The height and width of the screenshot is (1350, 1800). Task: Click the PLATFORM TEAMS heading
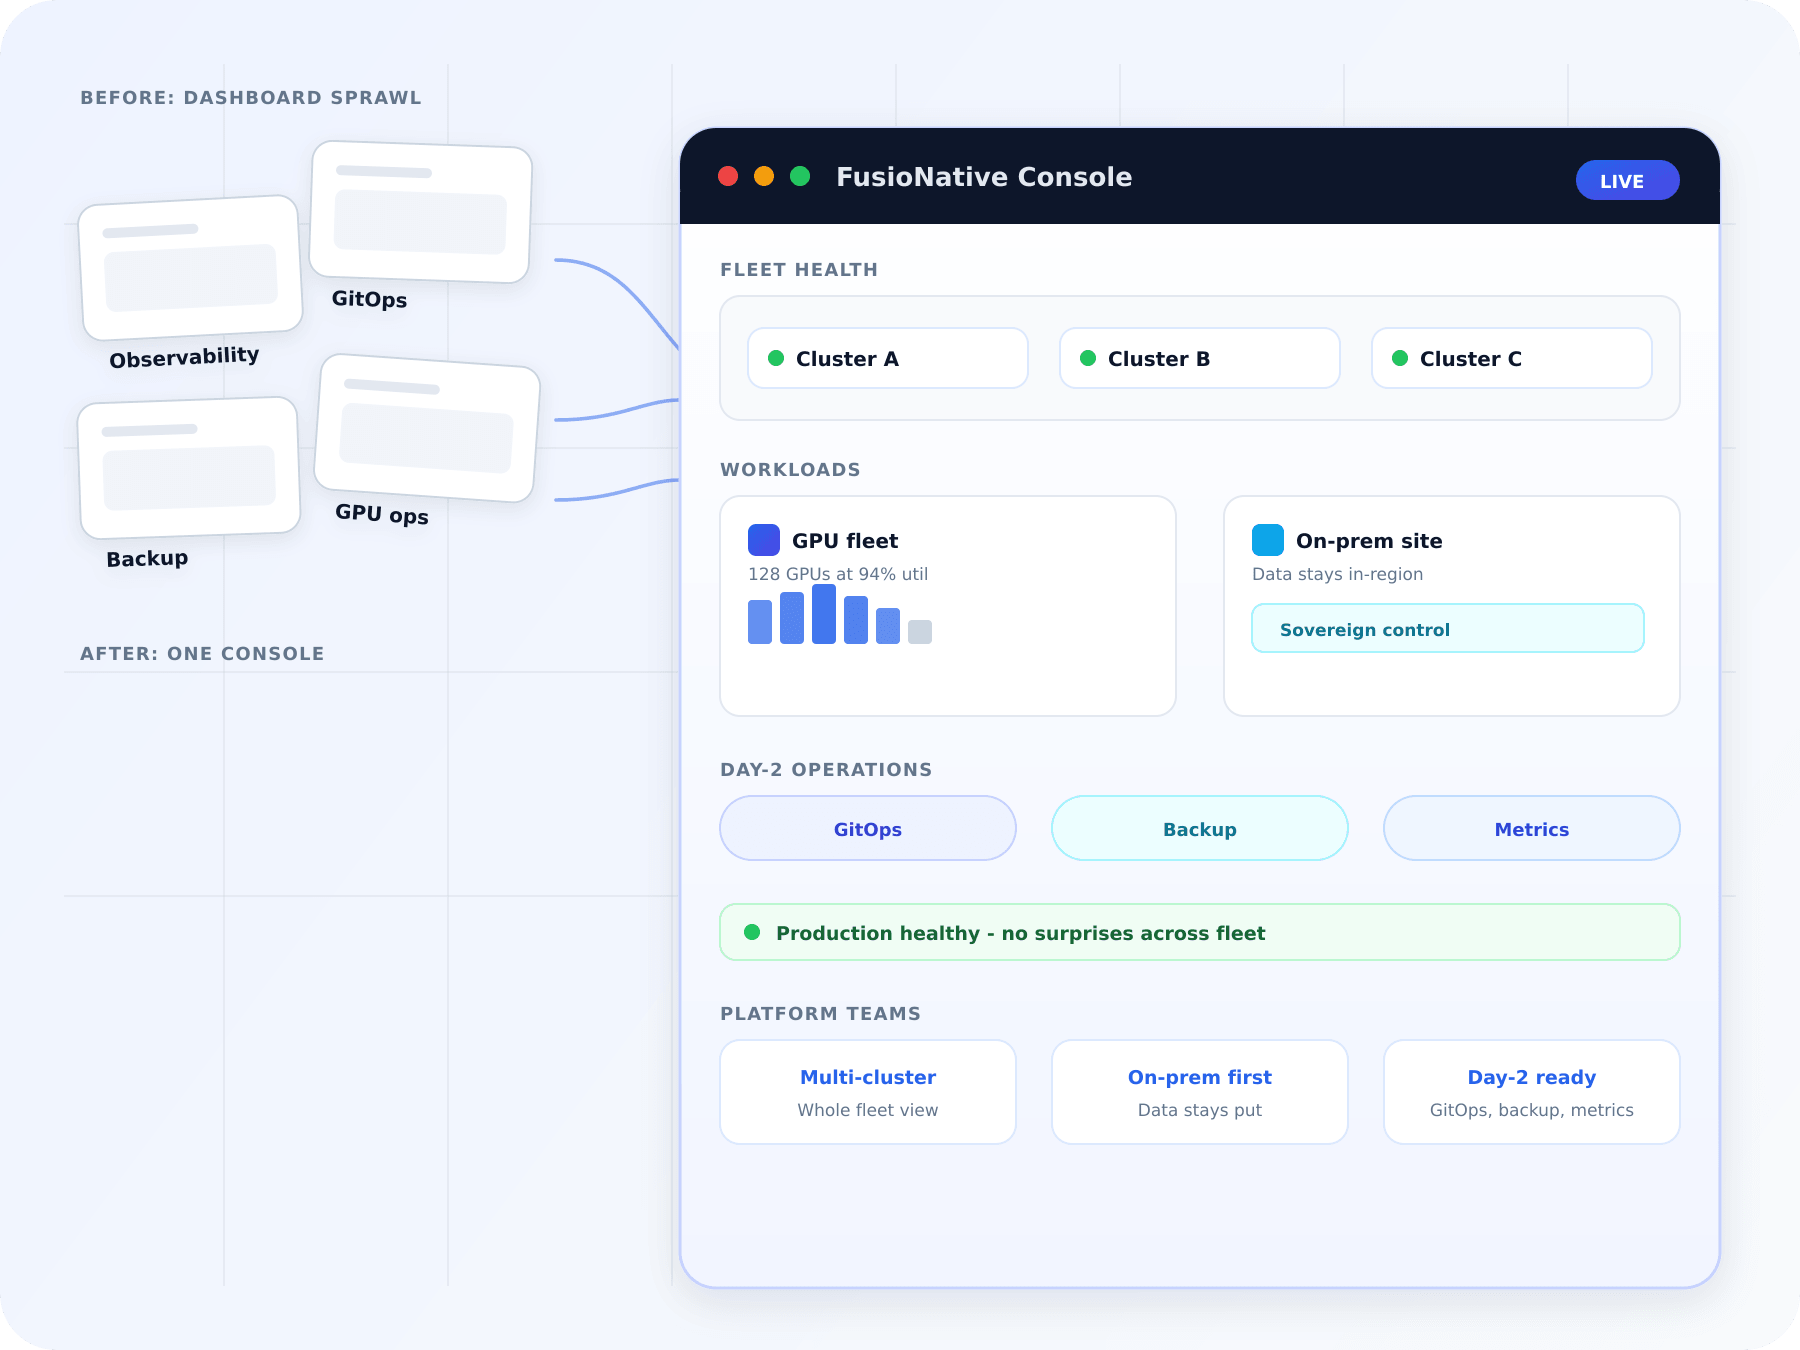820,1014
